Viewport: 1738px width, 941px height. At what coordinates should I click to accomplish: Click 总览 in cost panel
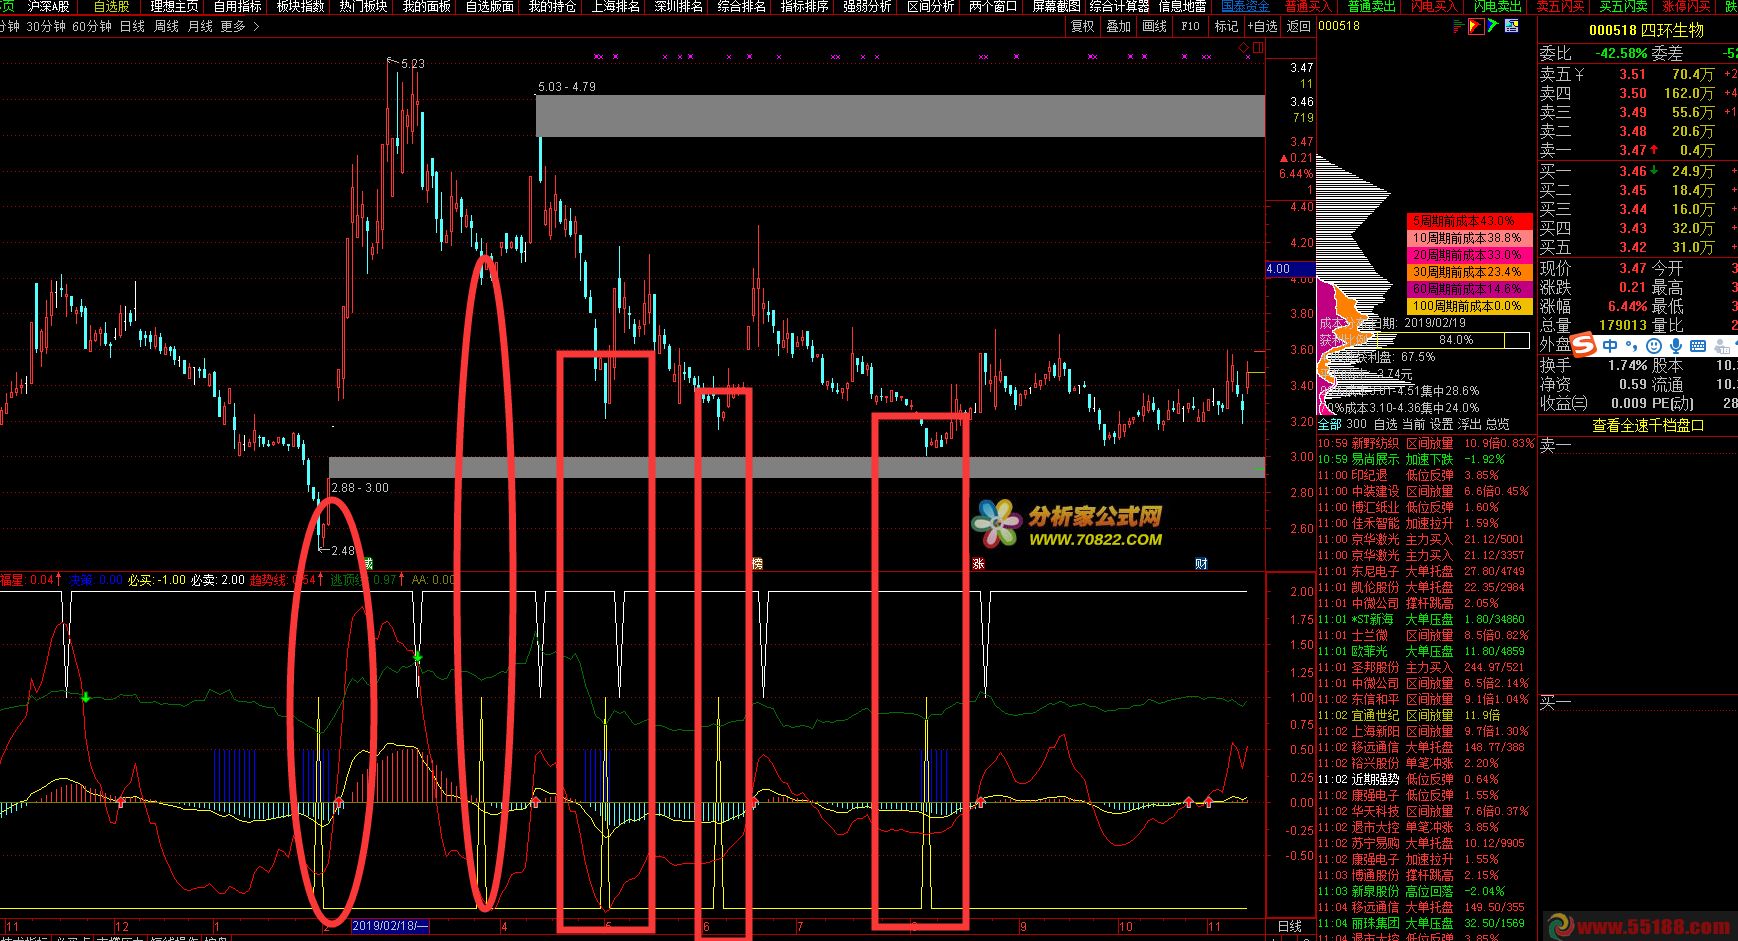1497,424
